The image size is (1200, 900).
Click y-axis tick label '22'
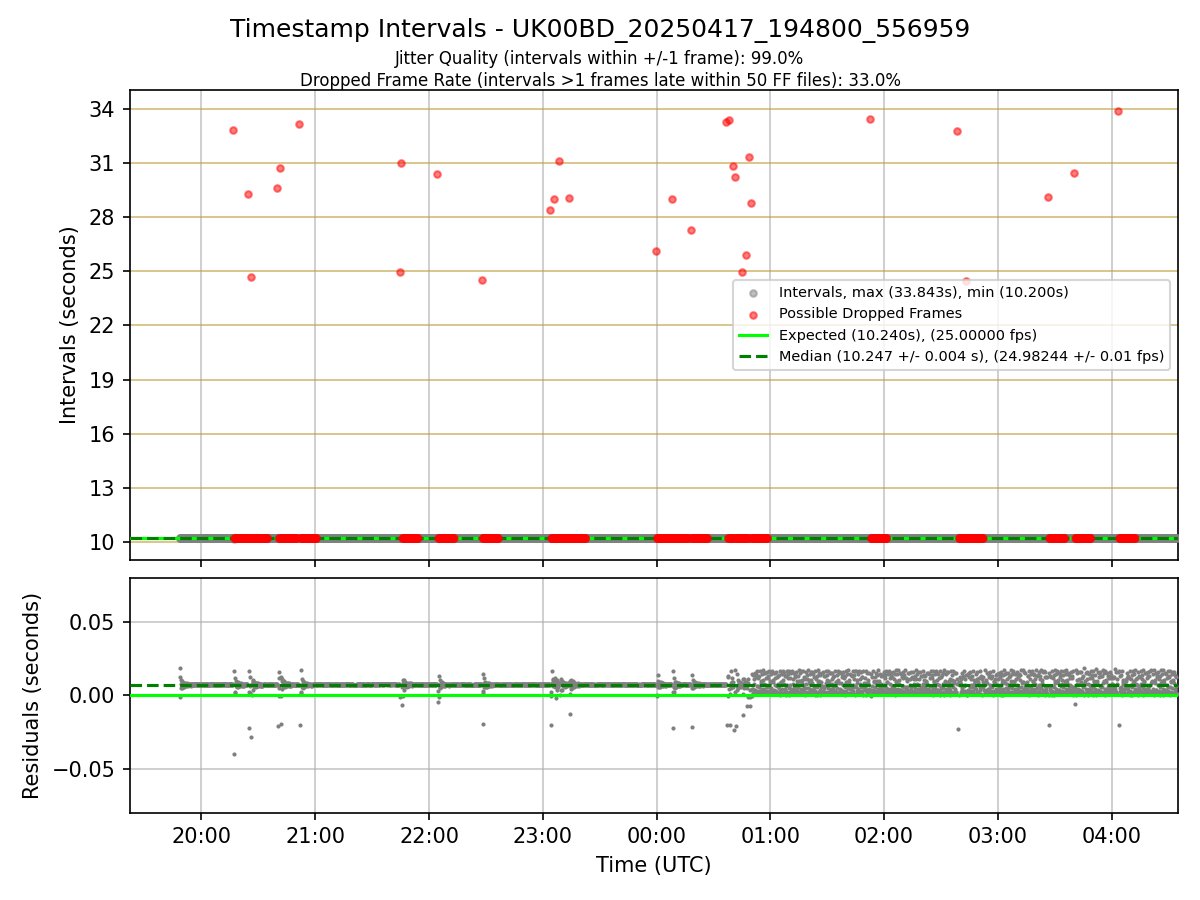click(x=104, y=325)
